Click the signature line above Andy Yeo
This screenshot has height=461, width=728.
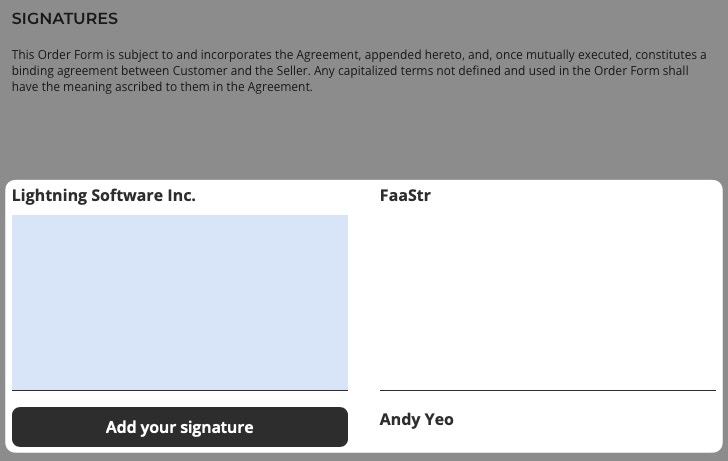pos(548,390)
